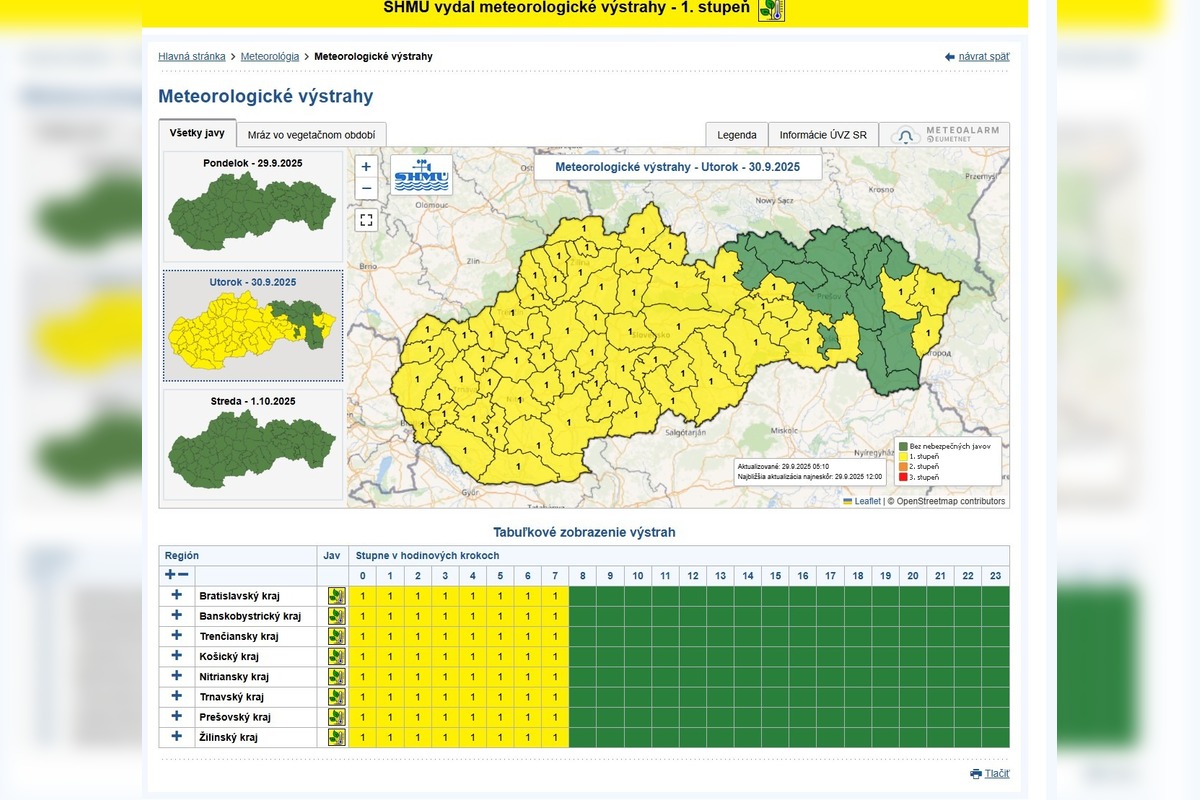
Task: Click thermometer warning icon in yellow banner
Action: [x=771, y=9]
